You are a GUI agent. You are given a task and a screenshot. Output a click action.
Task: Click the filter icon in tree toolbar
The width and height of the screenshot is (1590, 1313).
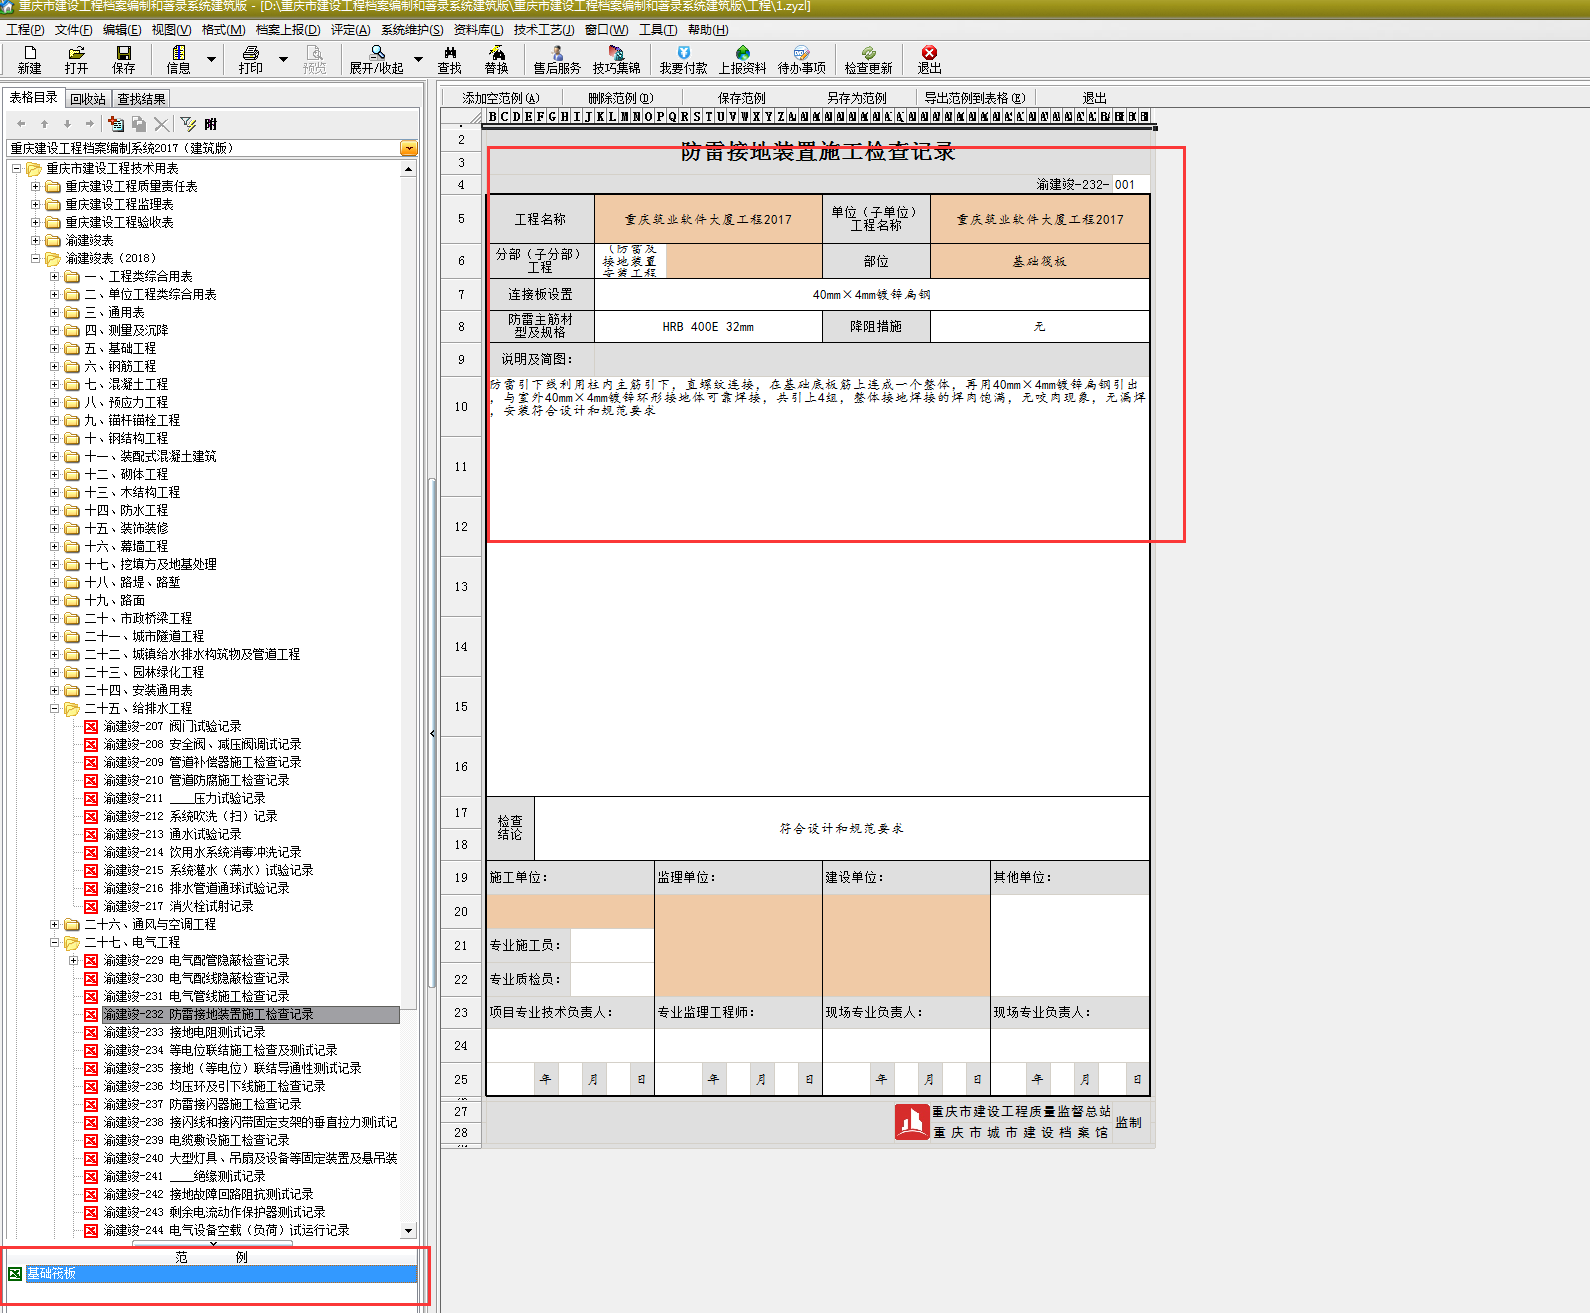click(x=188, y=124)
